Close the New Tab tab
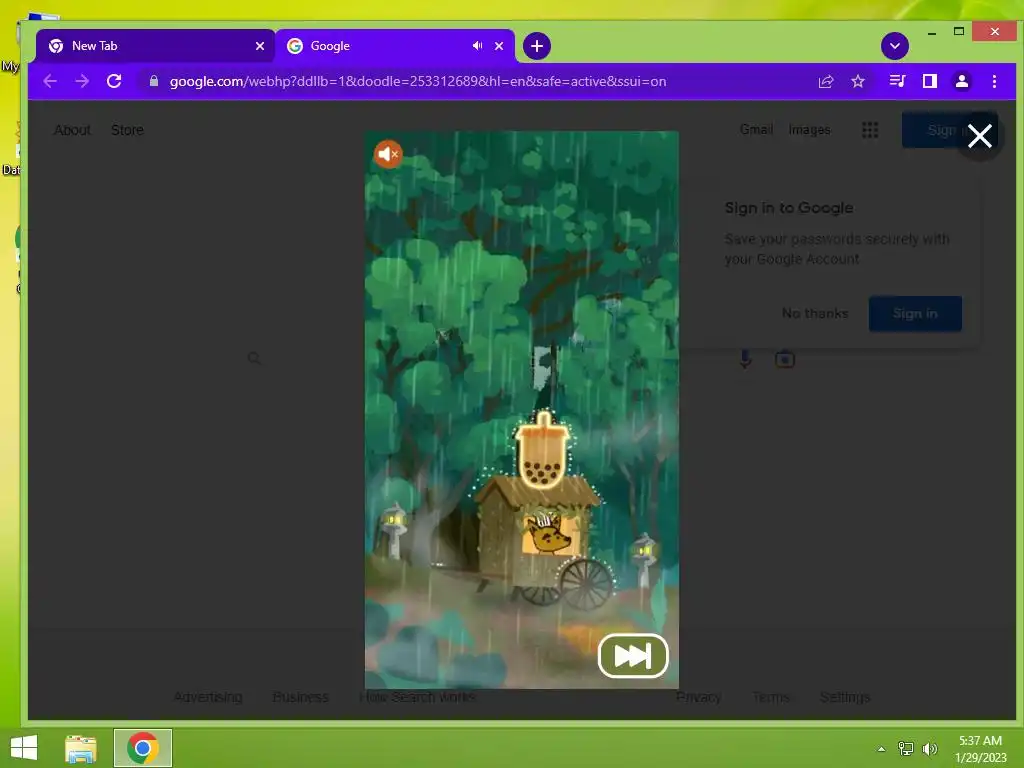1024x768 pixels. (260, 46)
